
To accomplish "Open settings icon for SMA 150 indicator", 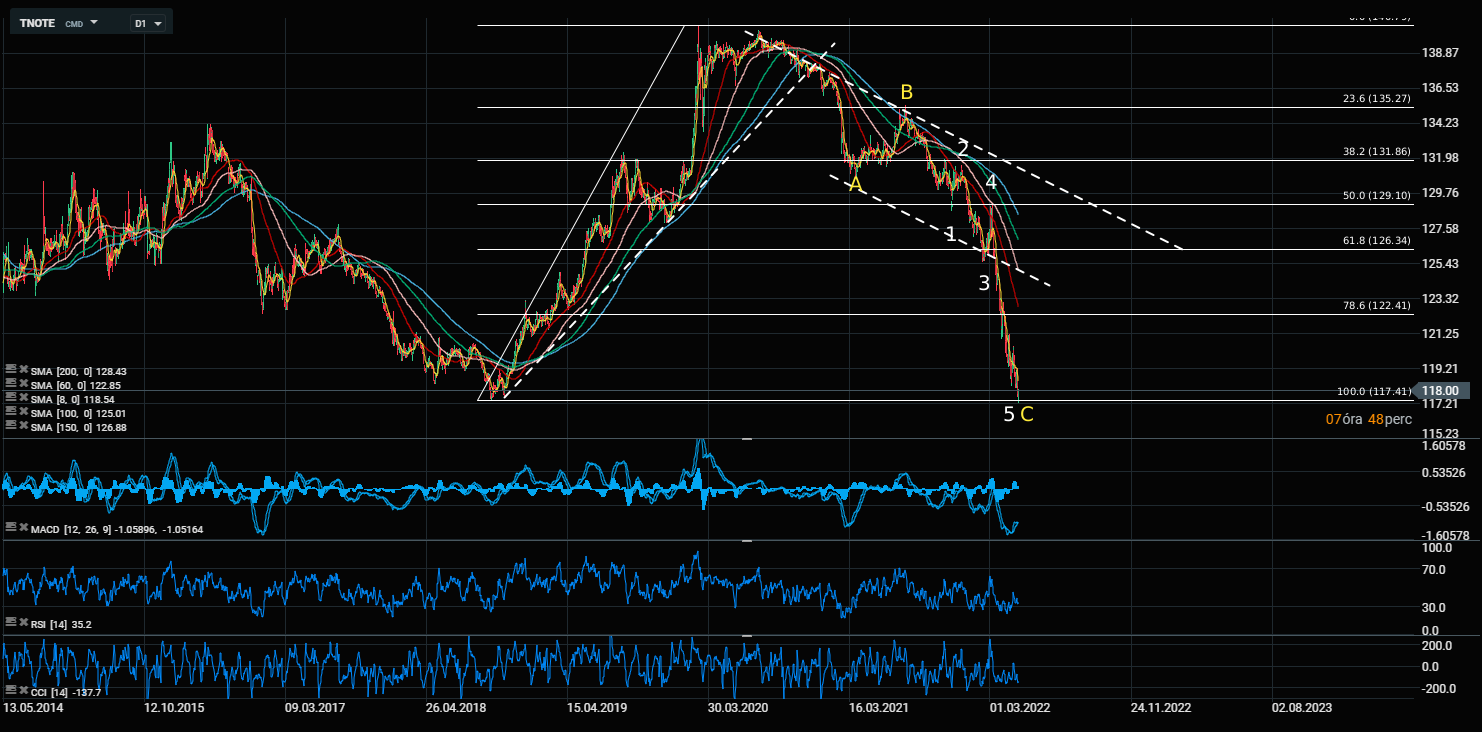I will (10, 425).
